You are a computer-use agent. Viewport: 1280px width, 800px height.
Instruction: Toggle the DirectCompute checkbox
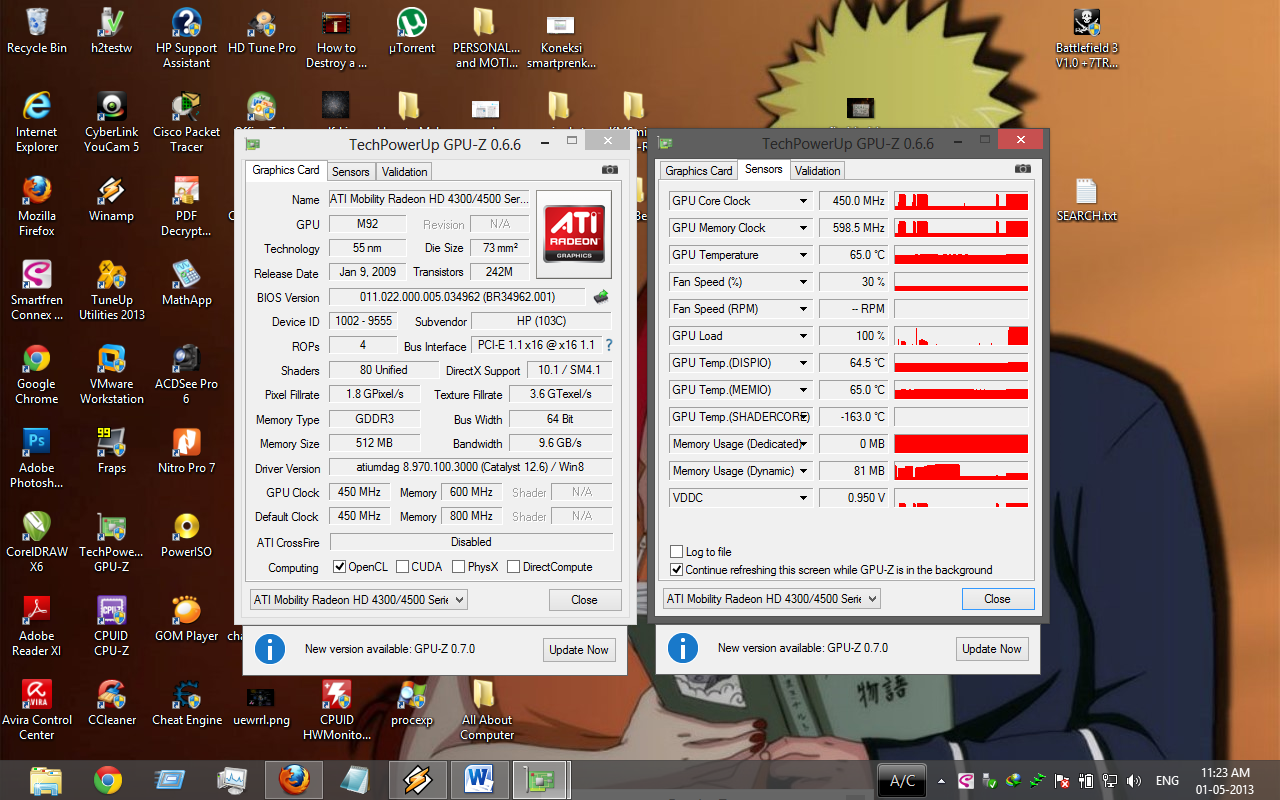(x=513, y=567)
